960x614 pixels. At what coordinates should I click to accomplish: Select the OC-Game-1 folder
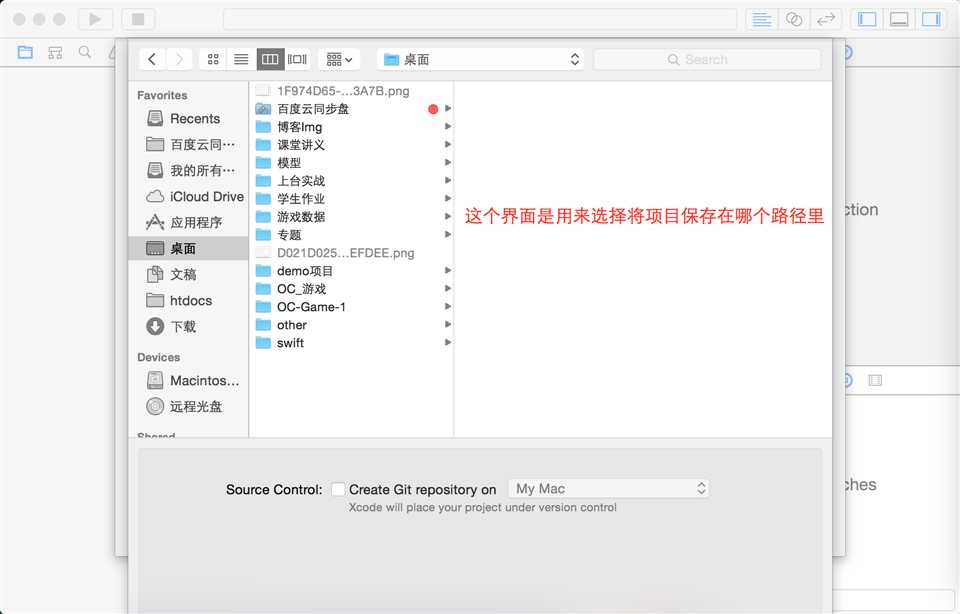tap(352, 307)
